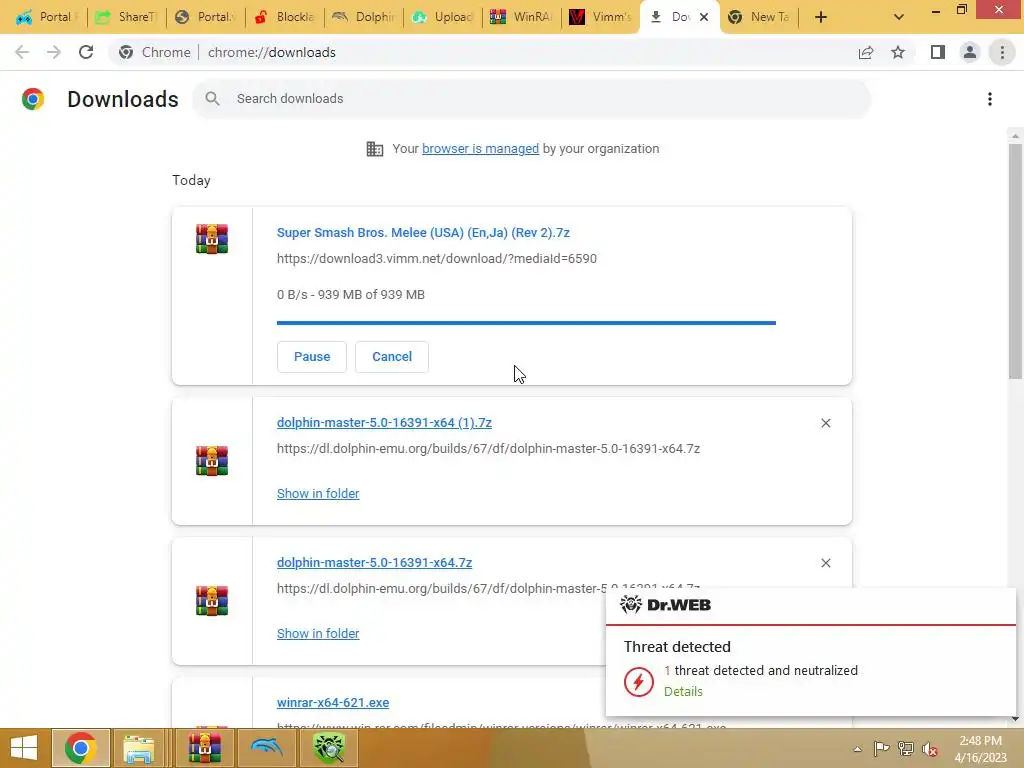Click the browser forward arrow
The width and height of the screenshot is (1024, 768).
(x=54, y=52)
